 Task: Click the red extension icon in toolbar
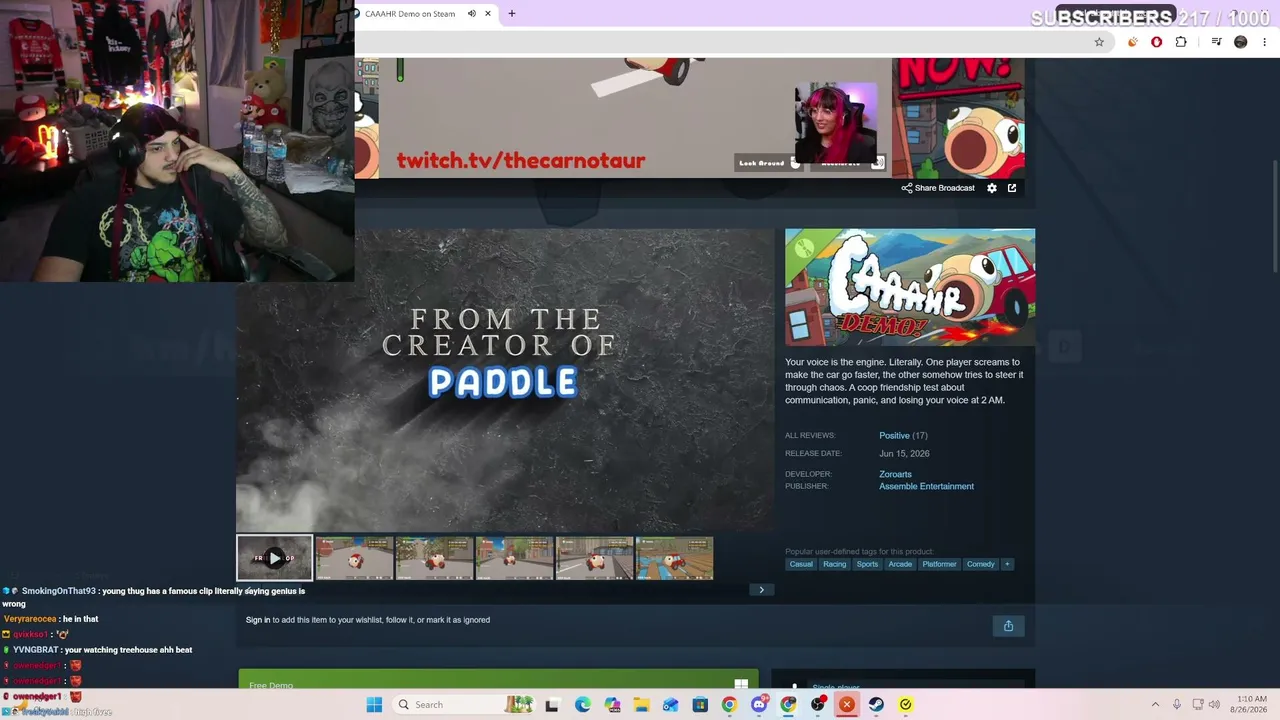coord(1157,42)
